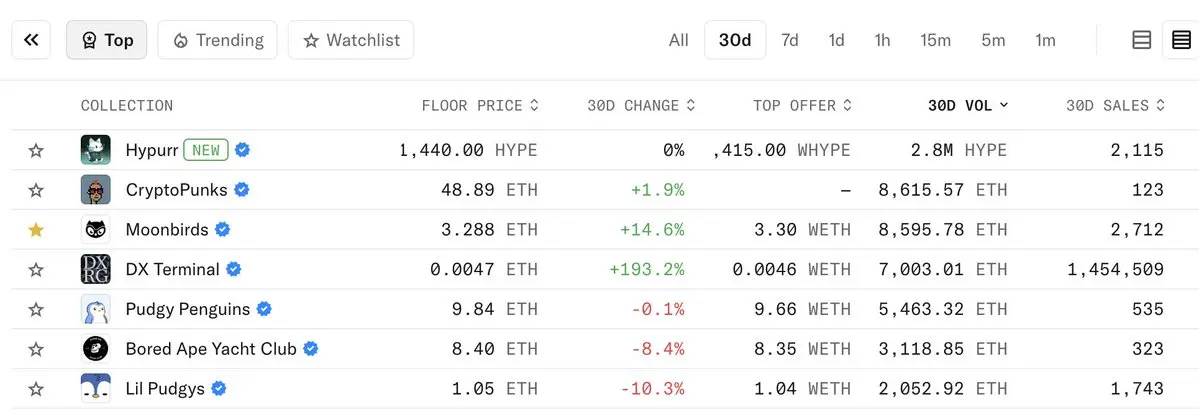
Task: Open the Moonbirds collection link
Action: (167, 230)
